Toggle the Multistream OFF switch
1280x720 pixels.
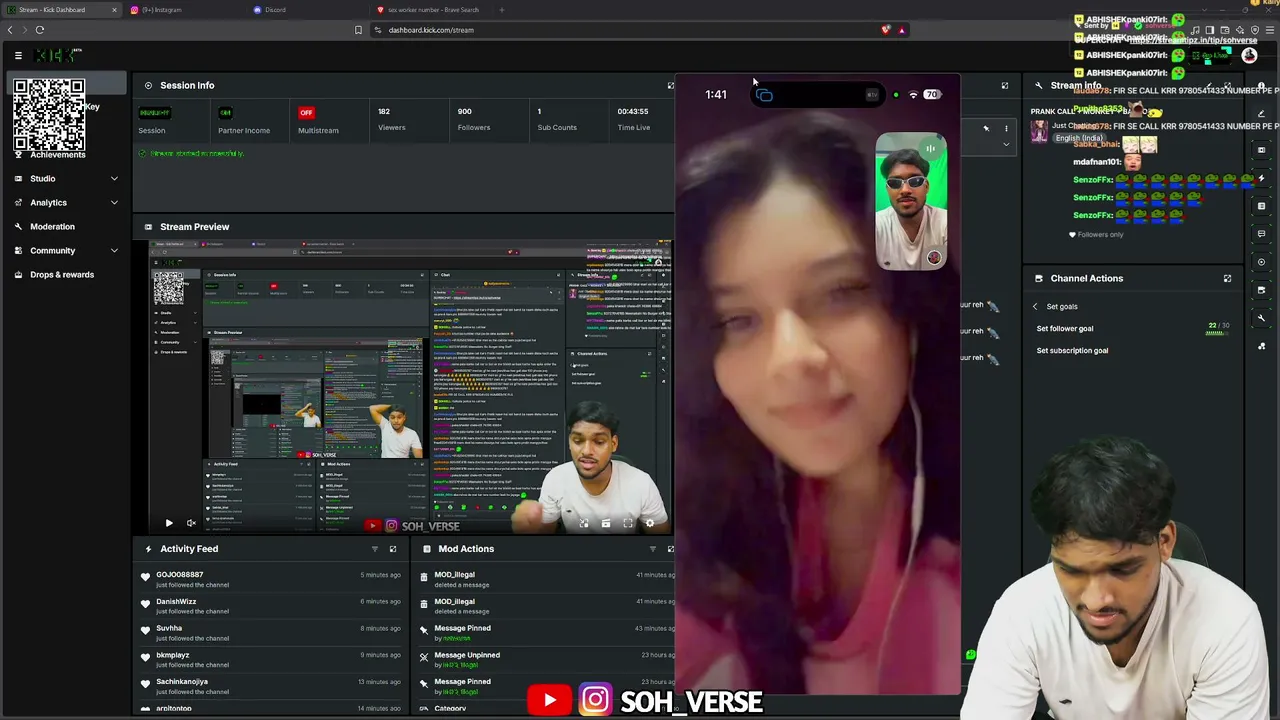click(x=306, y=113)
